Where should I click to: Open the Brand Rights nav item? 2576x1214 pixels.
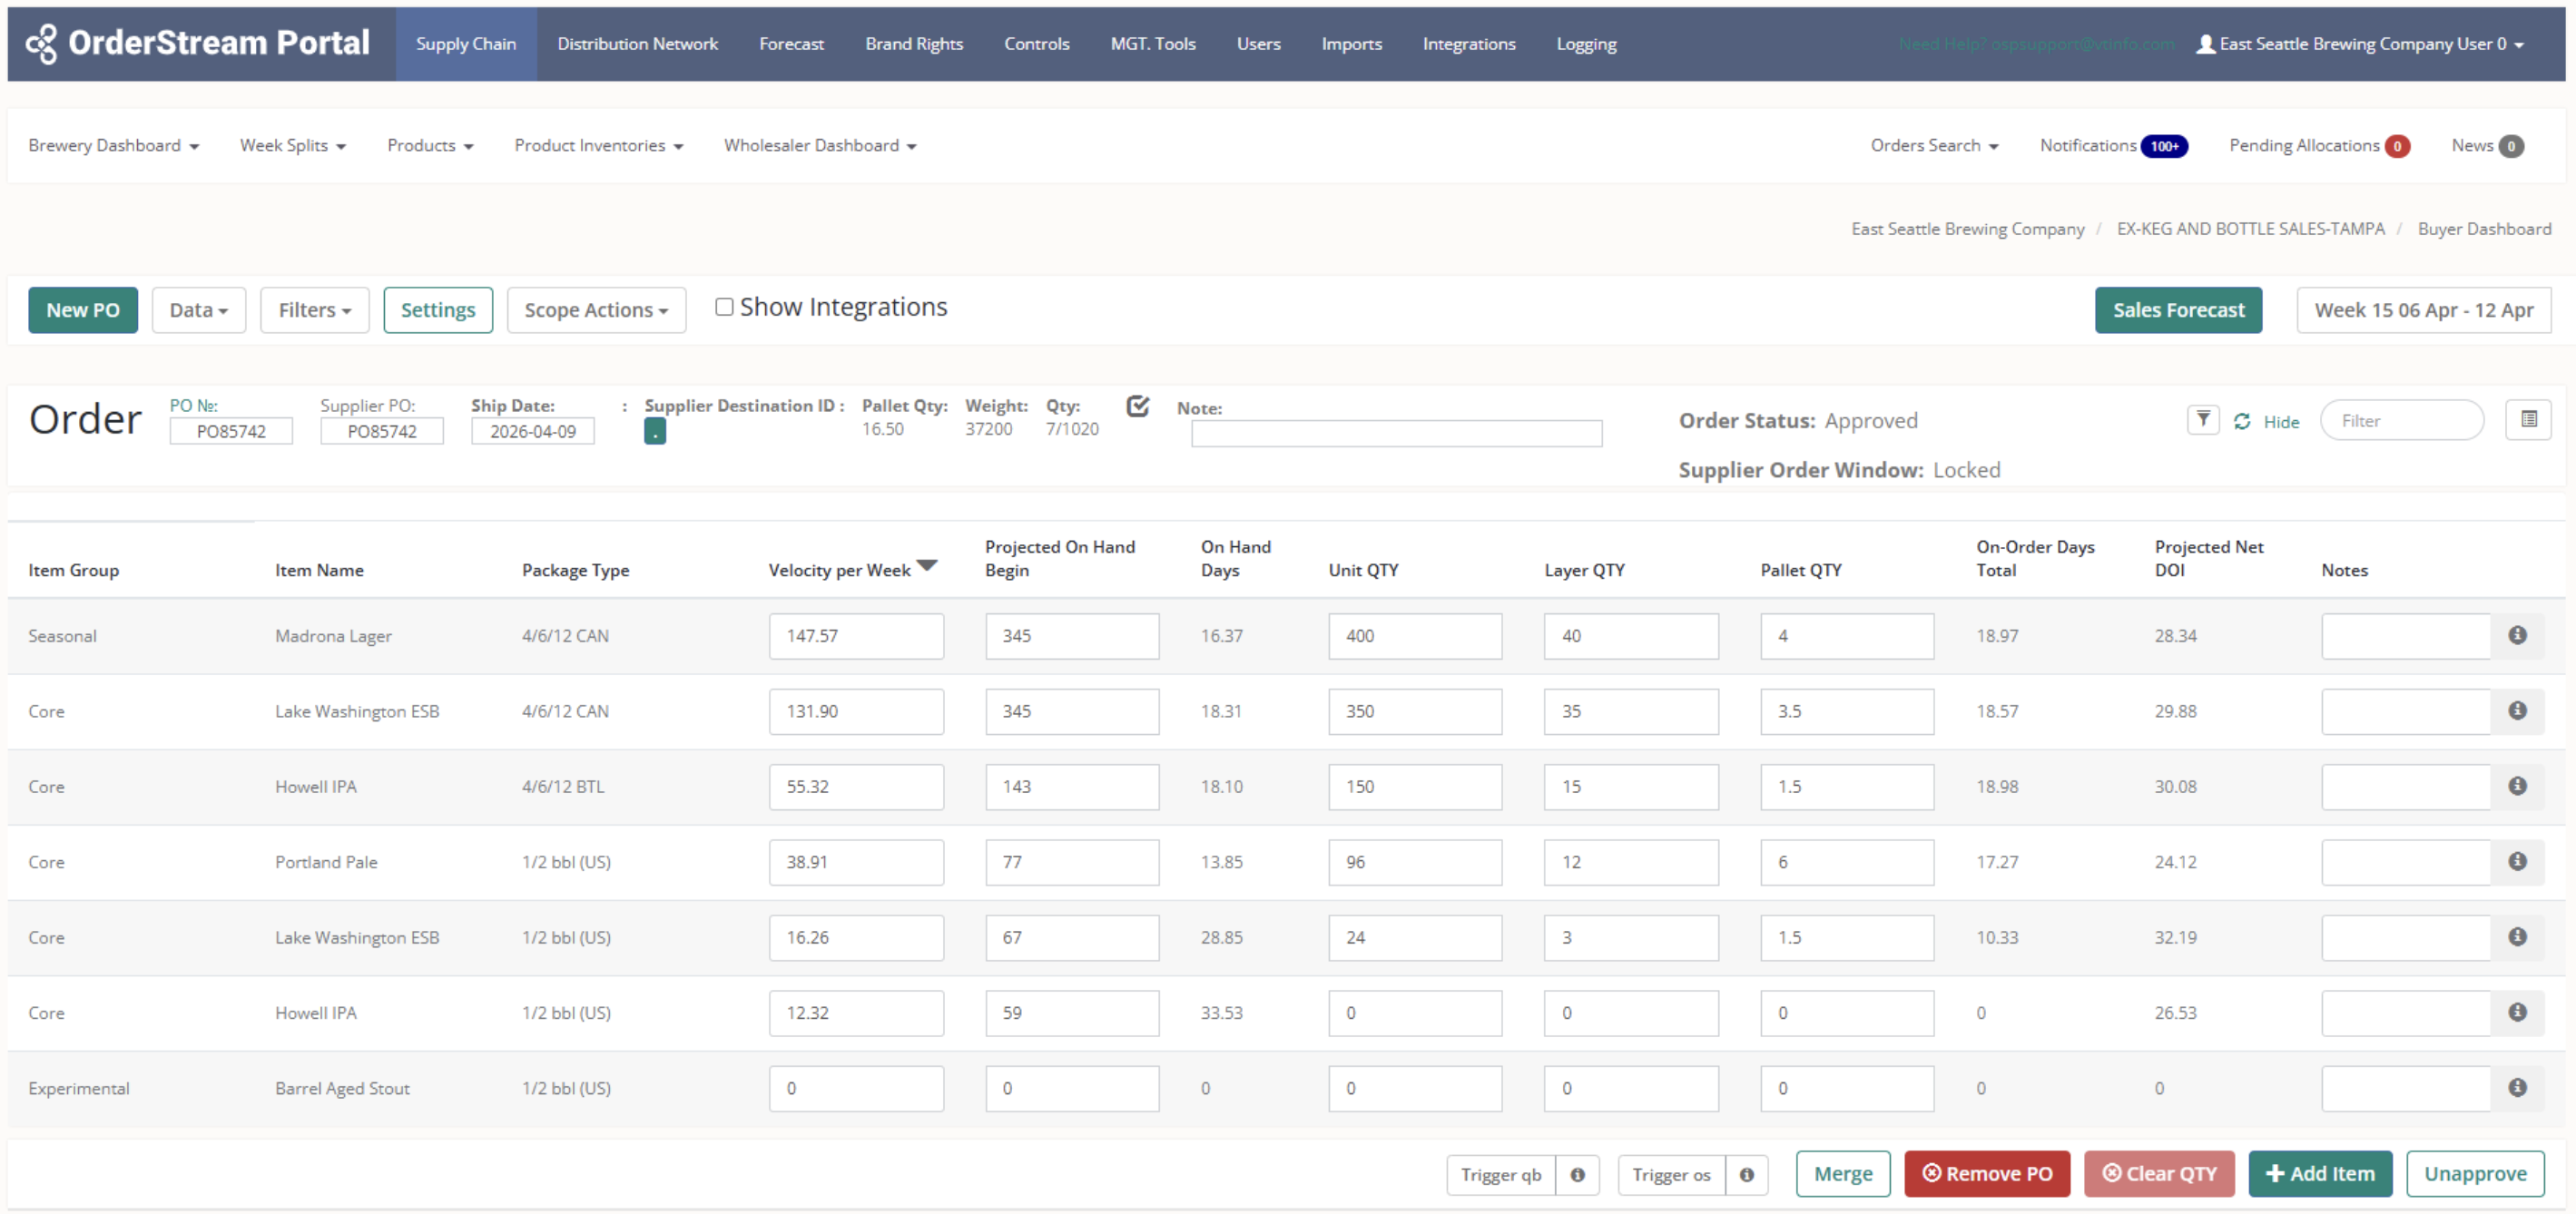point(913,44)
